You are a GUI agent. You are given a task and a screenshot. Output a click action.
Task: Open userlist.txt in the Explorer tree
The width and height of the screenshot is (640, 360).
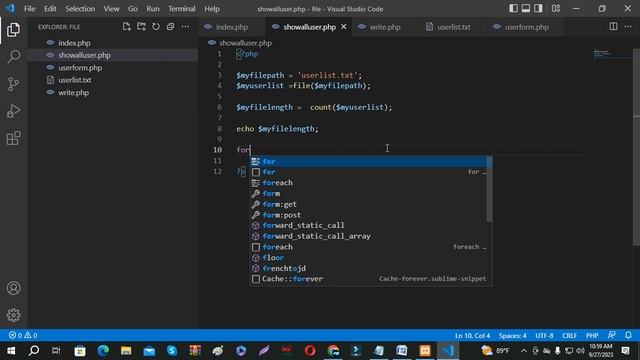(113, 80)
